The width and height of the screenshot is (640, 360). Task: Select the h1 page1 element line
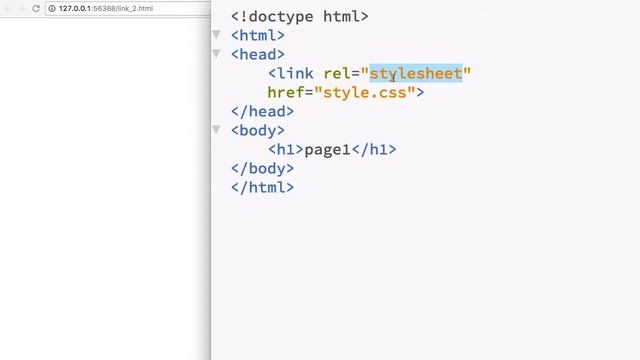[332, 149]
